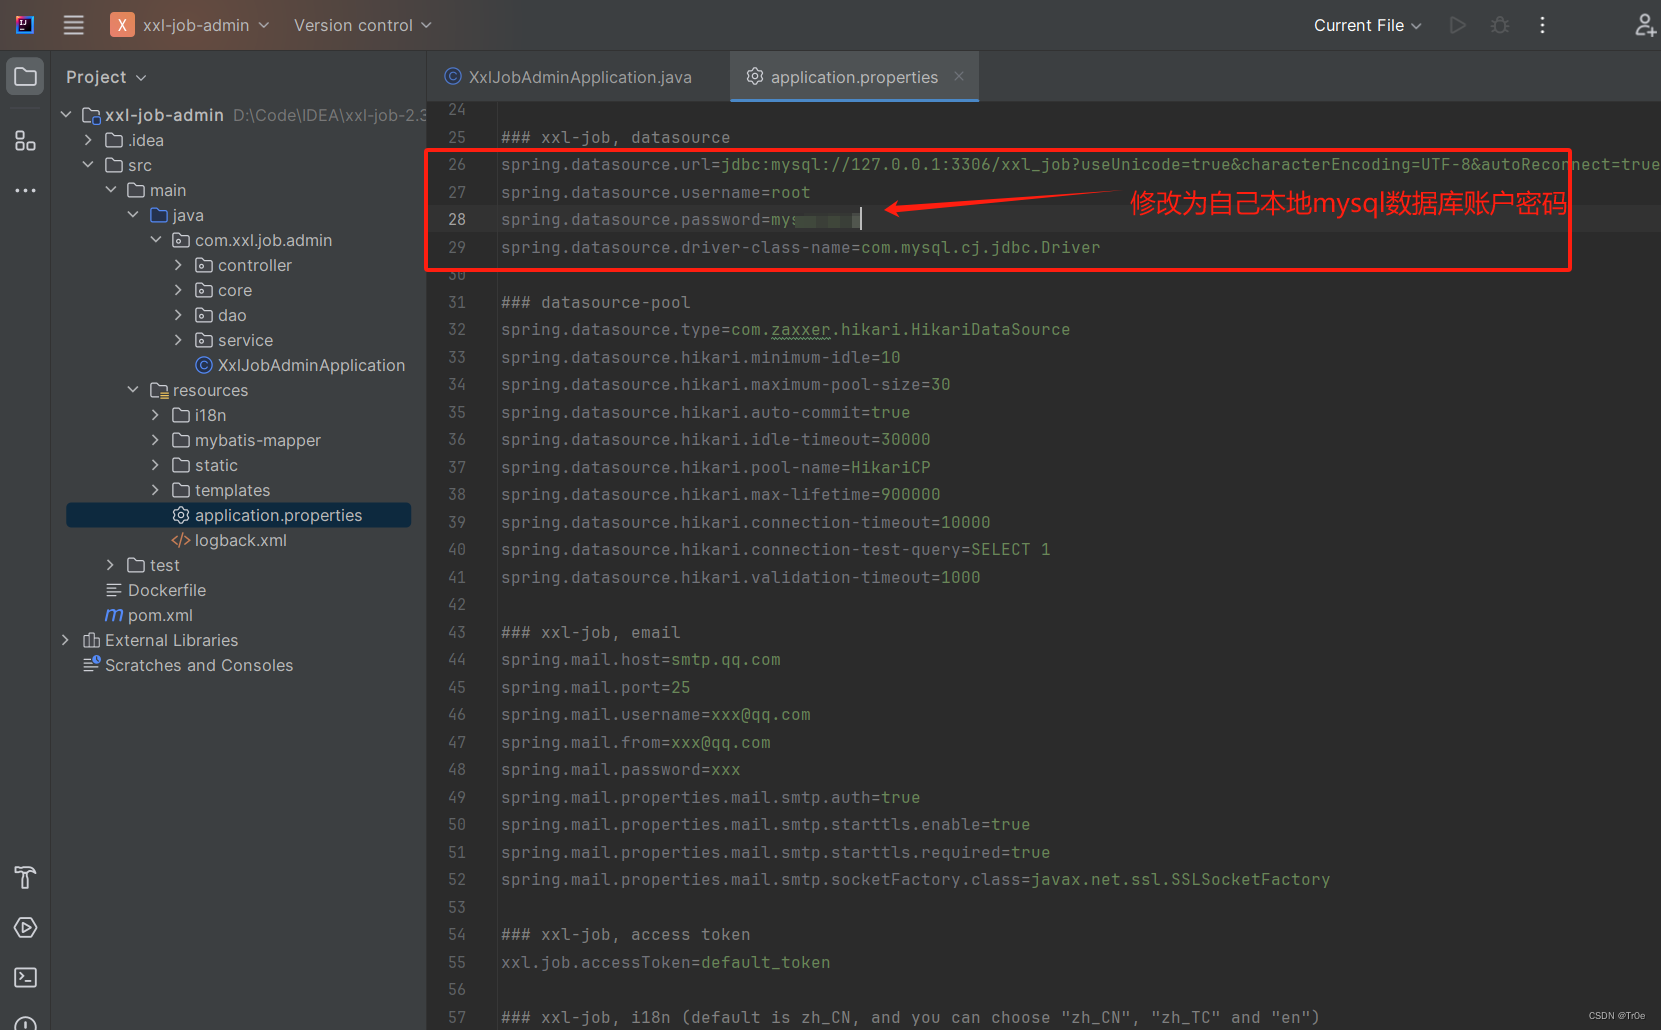The height and width of the screenshot is (1030, 1661).
Task: Expand the core package
Action: 178,290
